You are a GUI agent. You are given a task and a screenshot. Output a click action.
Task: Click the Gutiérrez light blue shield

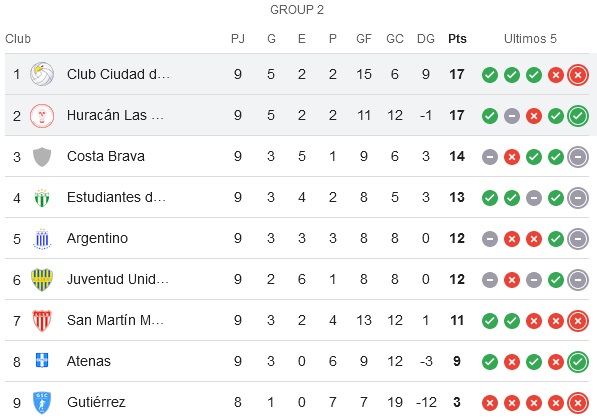(42, 403)
